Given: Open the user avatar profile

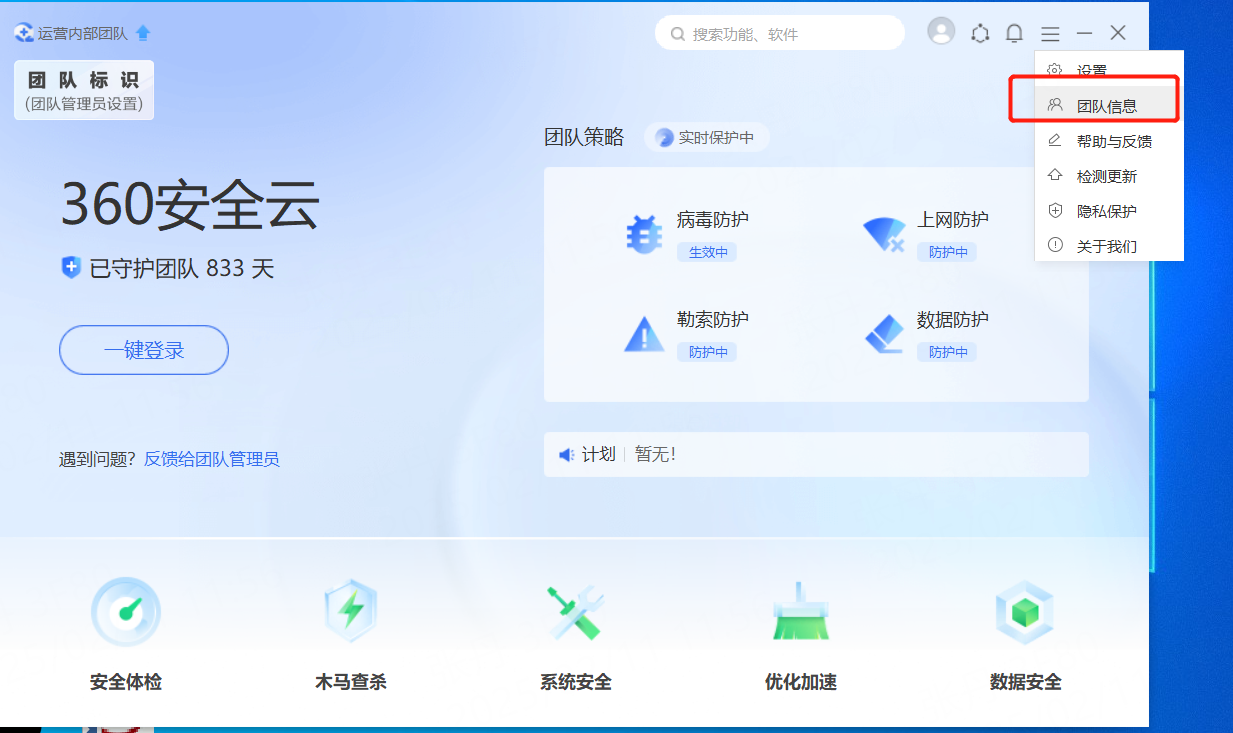Looking at the screenshot, I should [x=941, y=32].
